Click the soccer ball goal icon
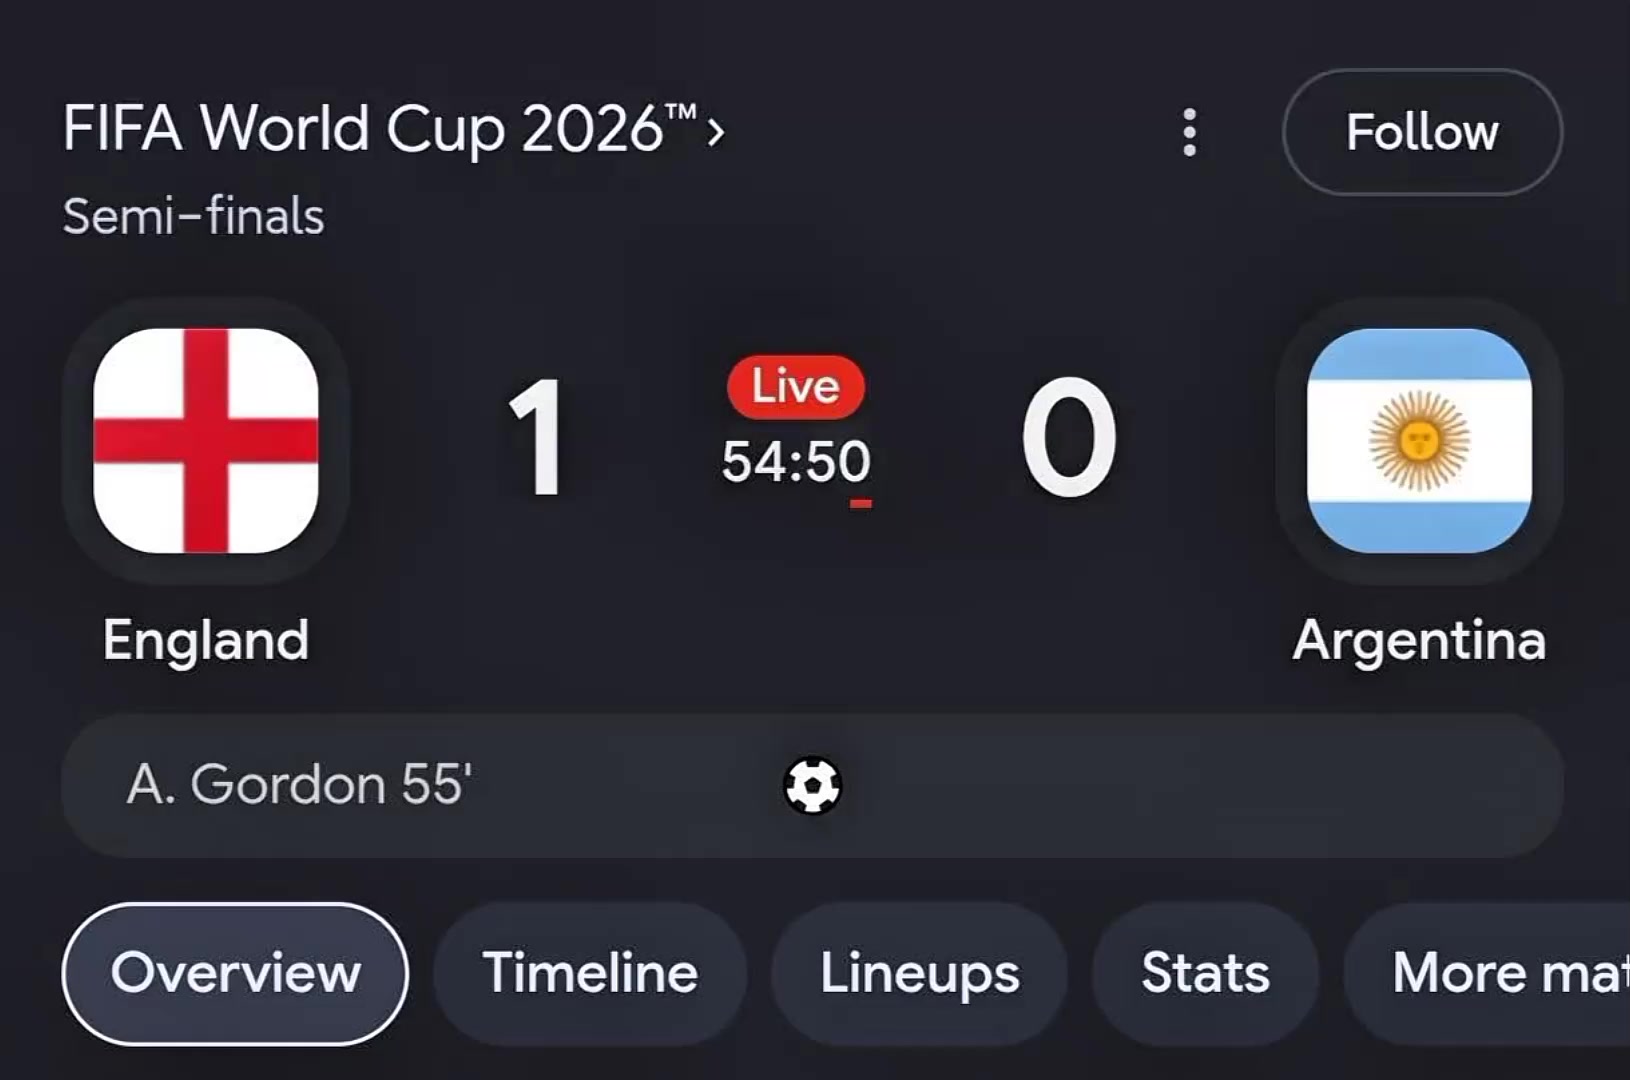Viewport: 1630px width, 1080px height. pos(812,785)
